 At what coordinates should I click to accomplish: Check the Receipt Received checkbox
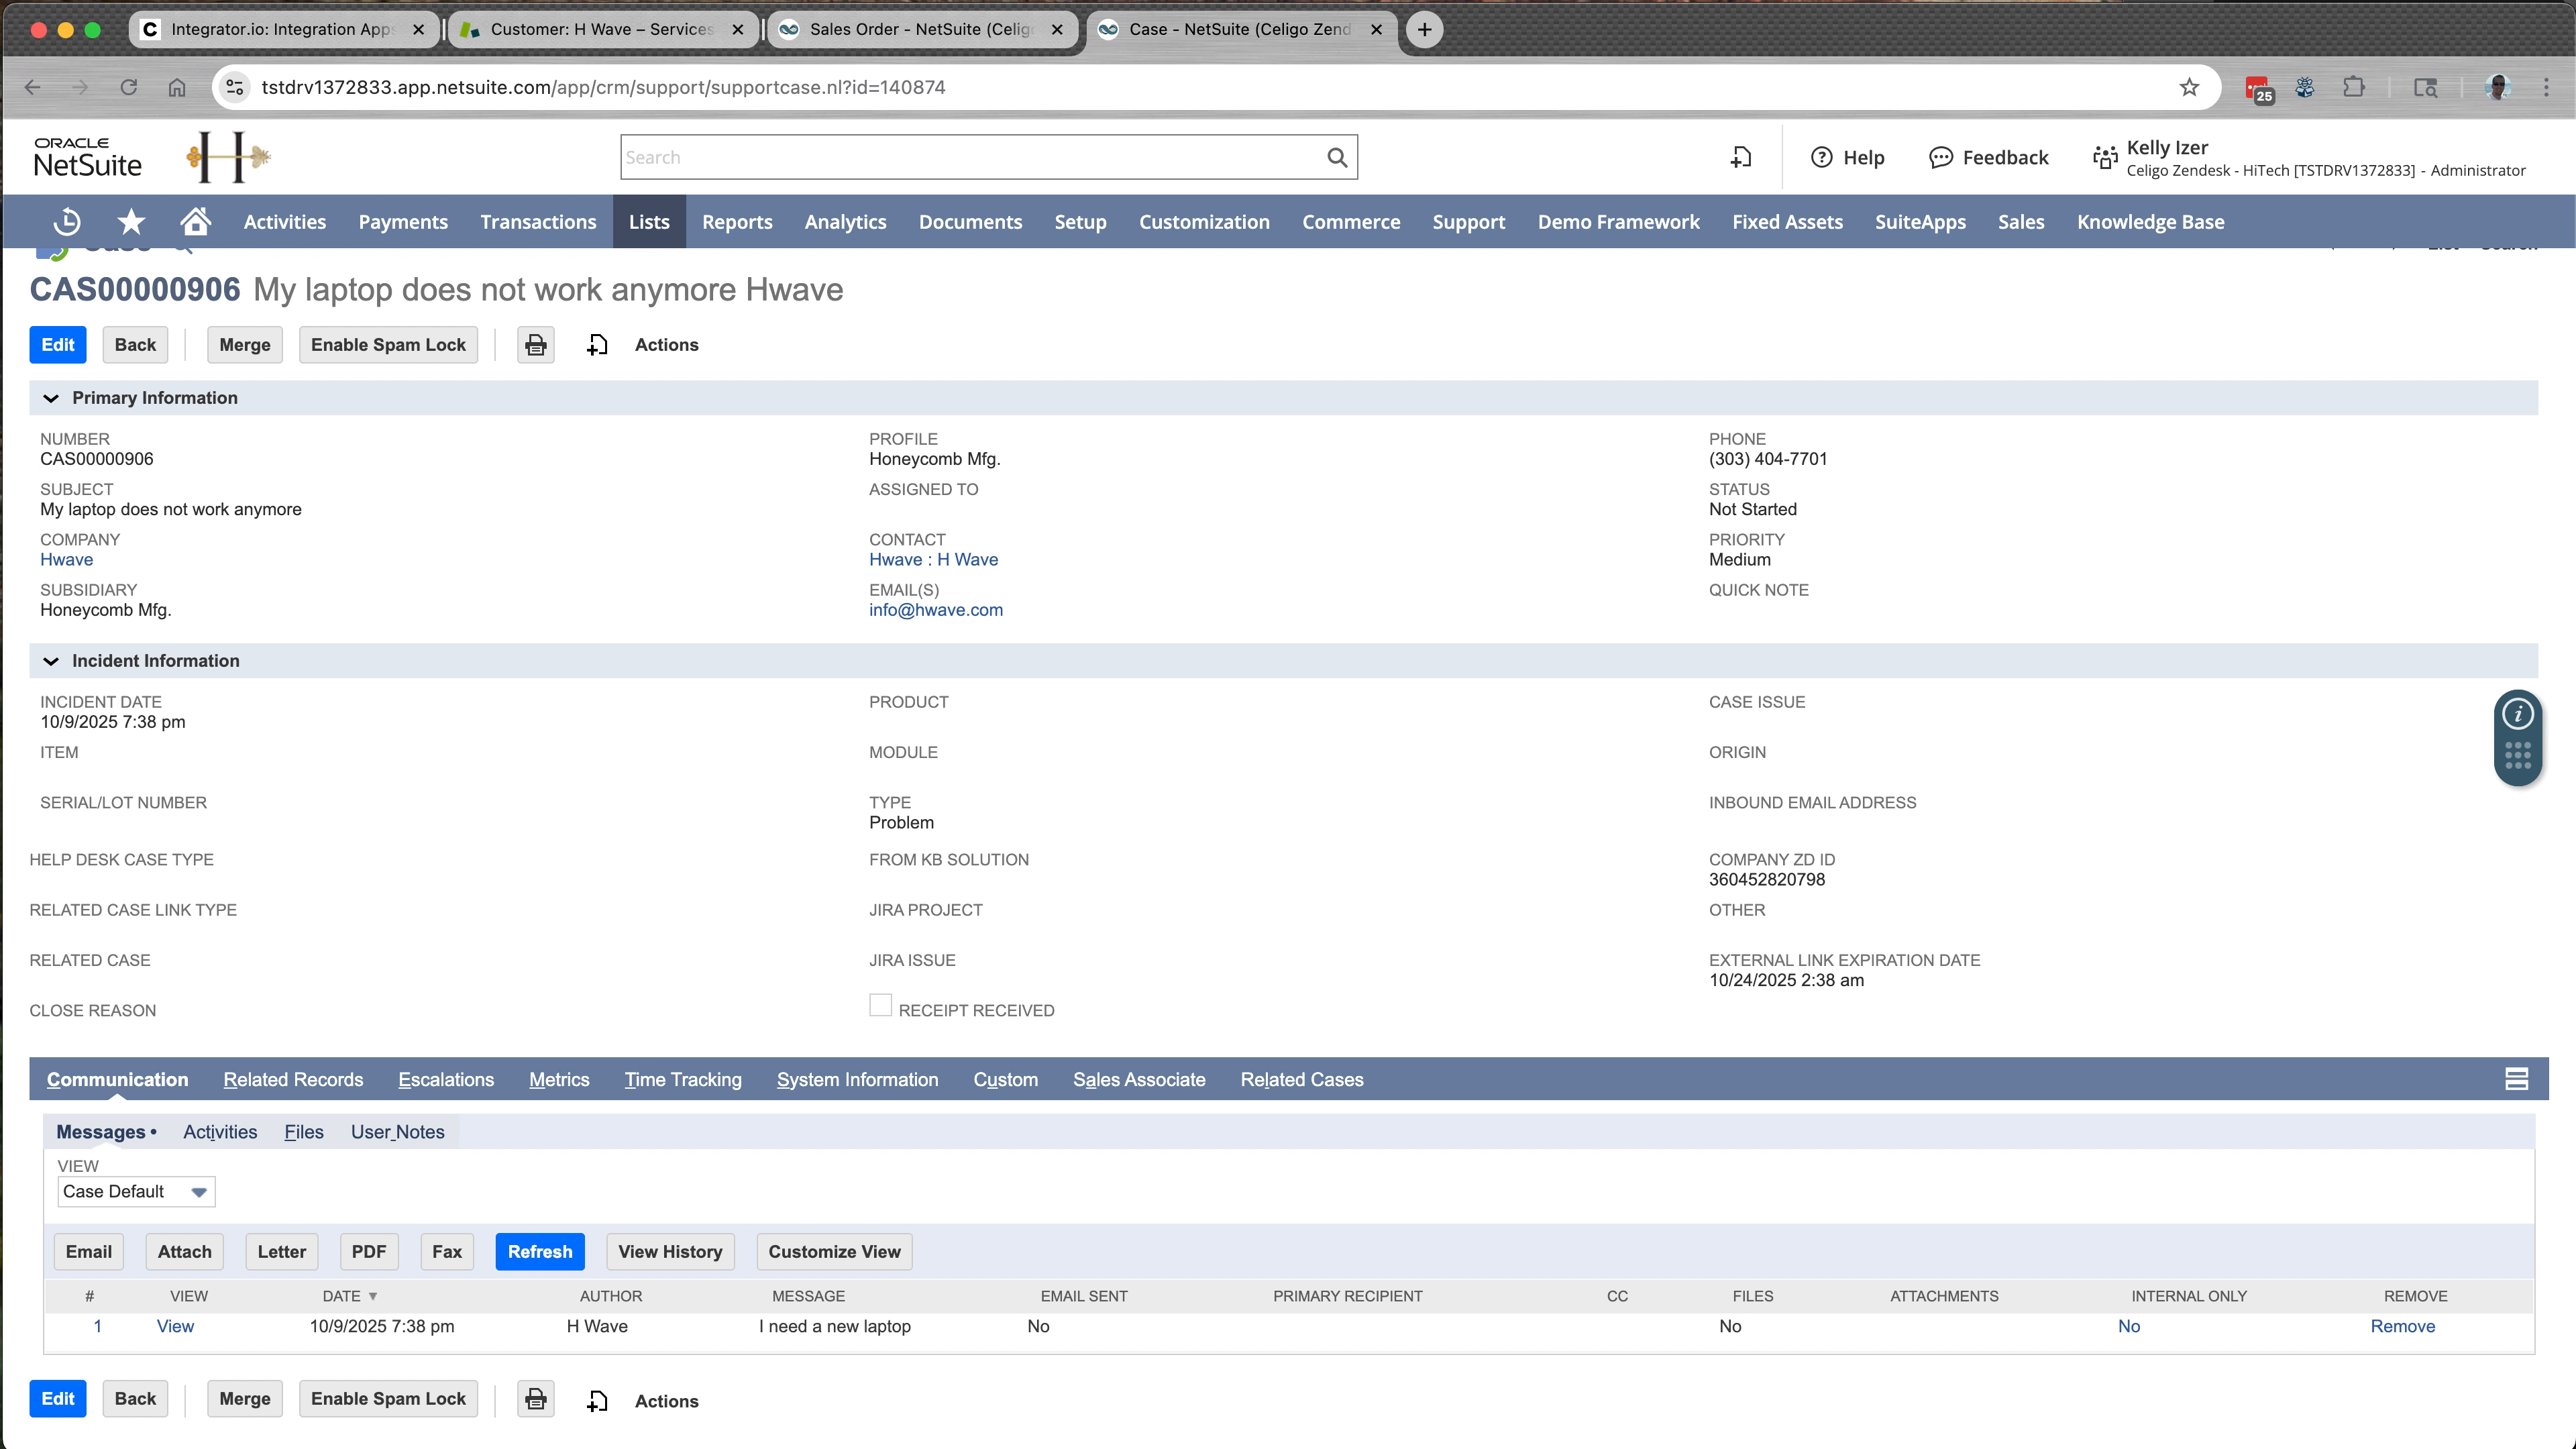[x=880, y=1004]
